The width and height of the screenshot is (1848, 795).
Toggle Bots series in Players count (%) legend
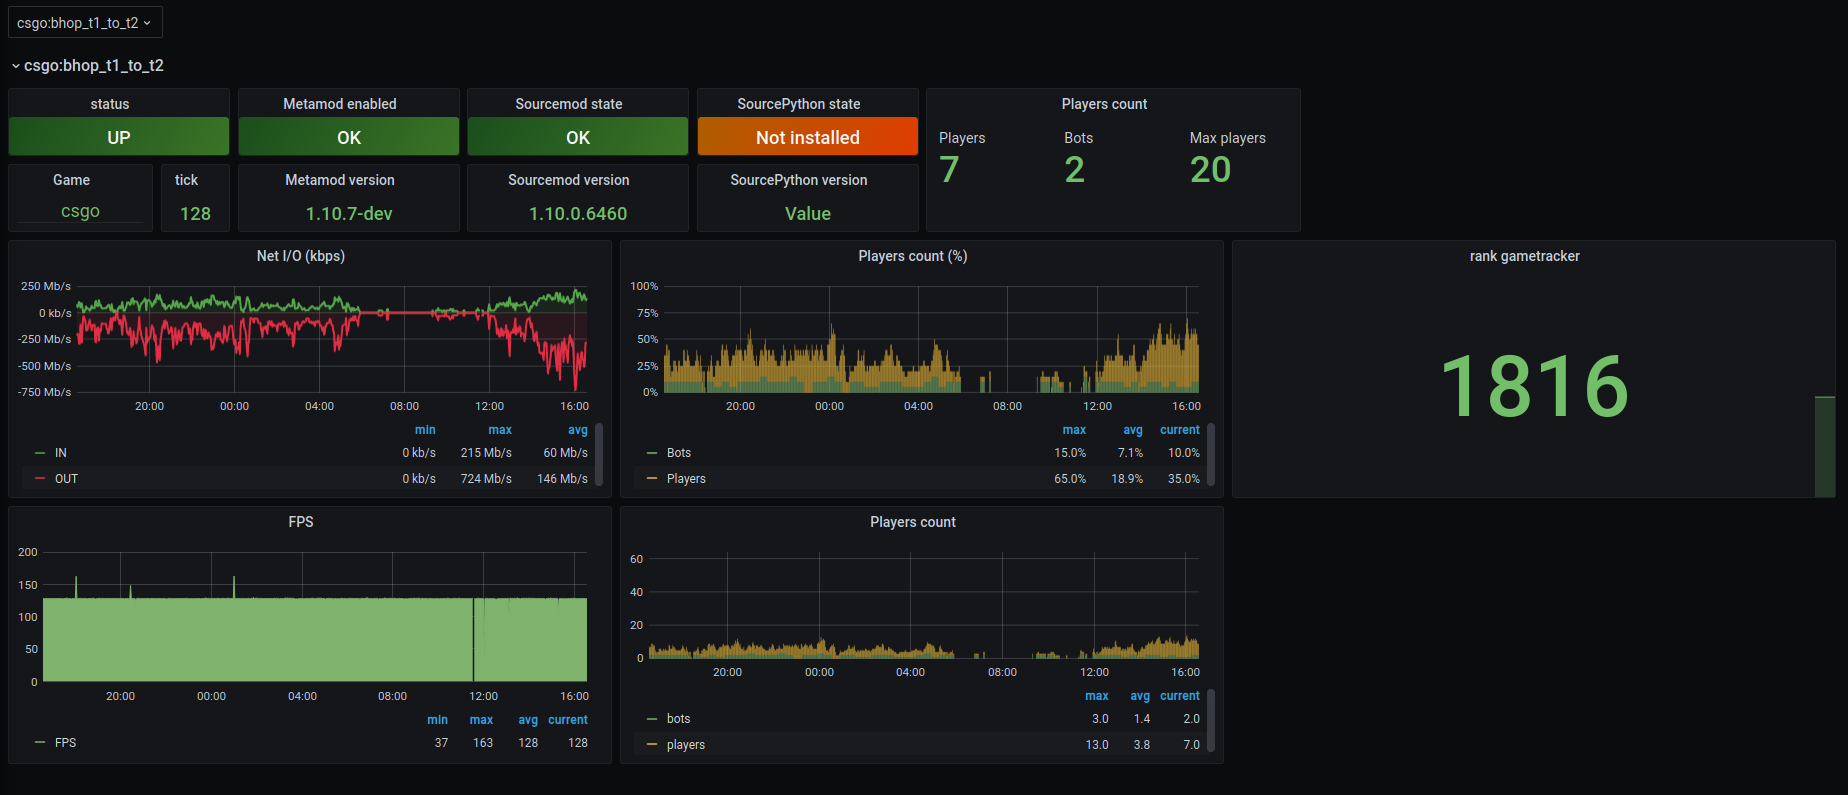point(679,453)
